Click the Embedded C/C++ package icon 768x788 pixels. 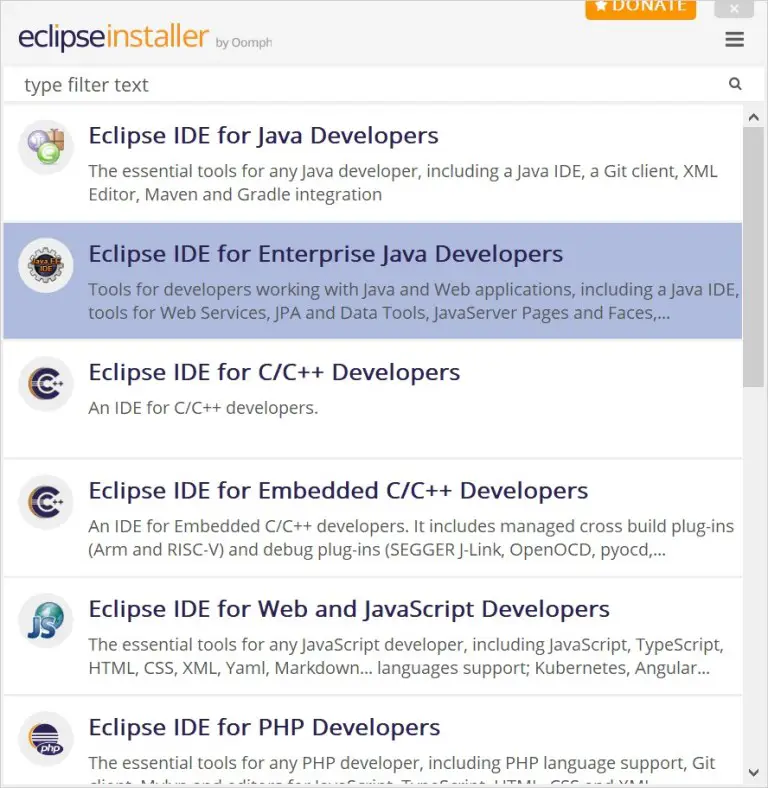[x=46, y=502]
